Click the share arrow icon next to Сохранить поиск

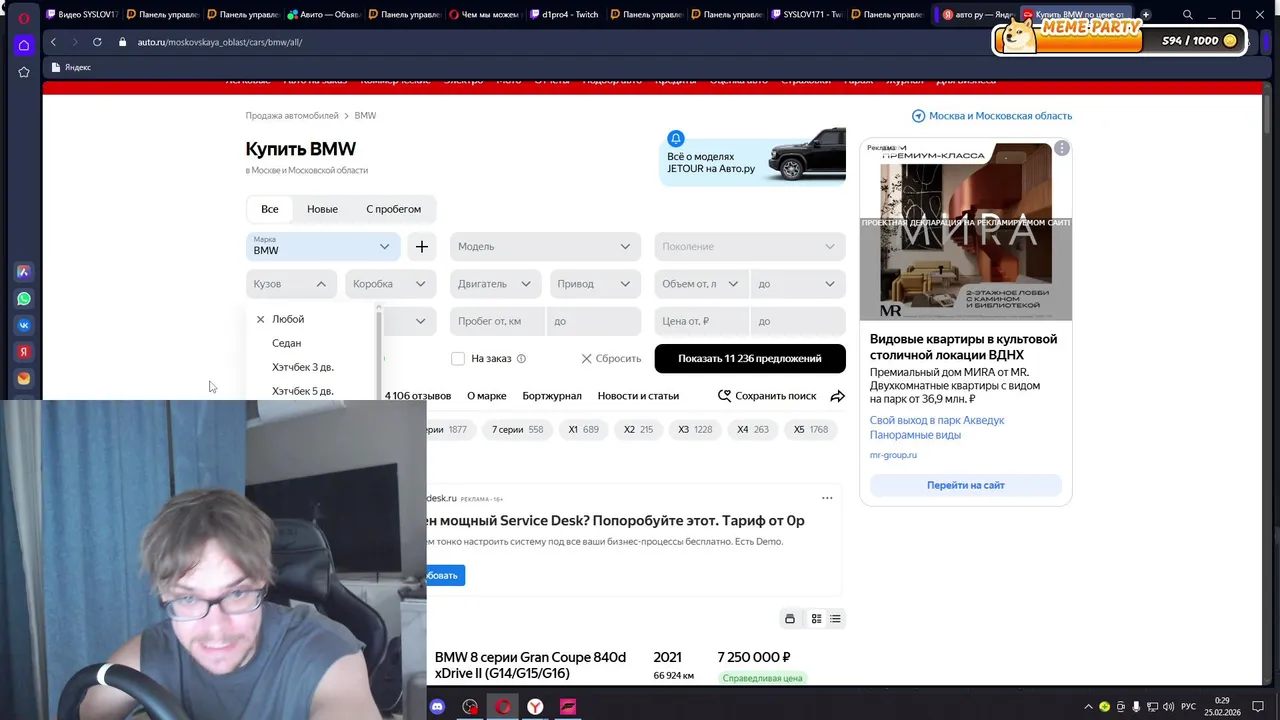click(838, 396)
